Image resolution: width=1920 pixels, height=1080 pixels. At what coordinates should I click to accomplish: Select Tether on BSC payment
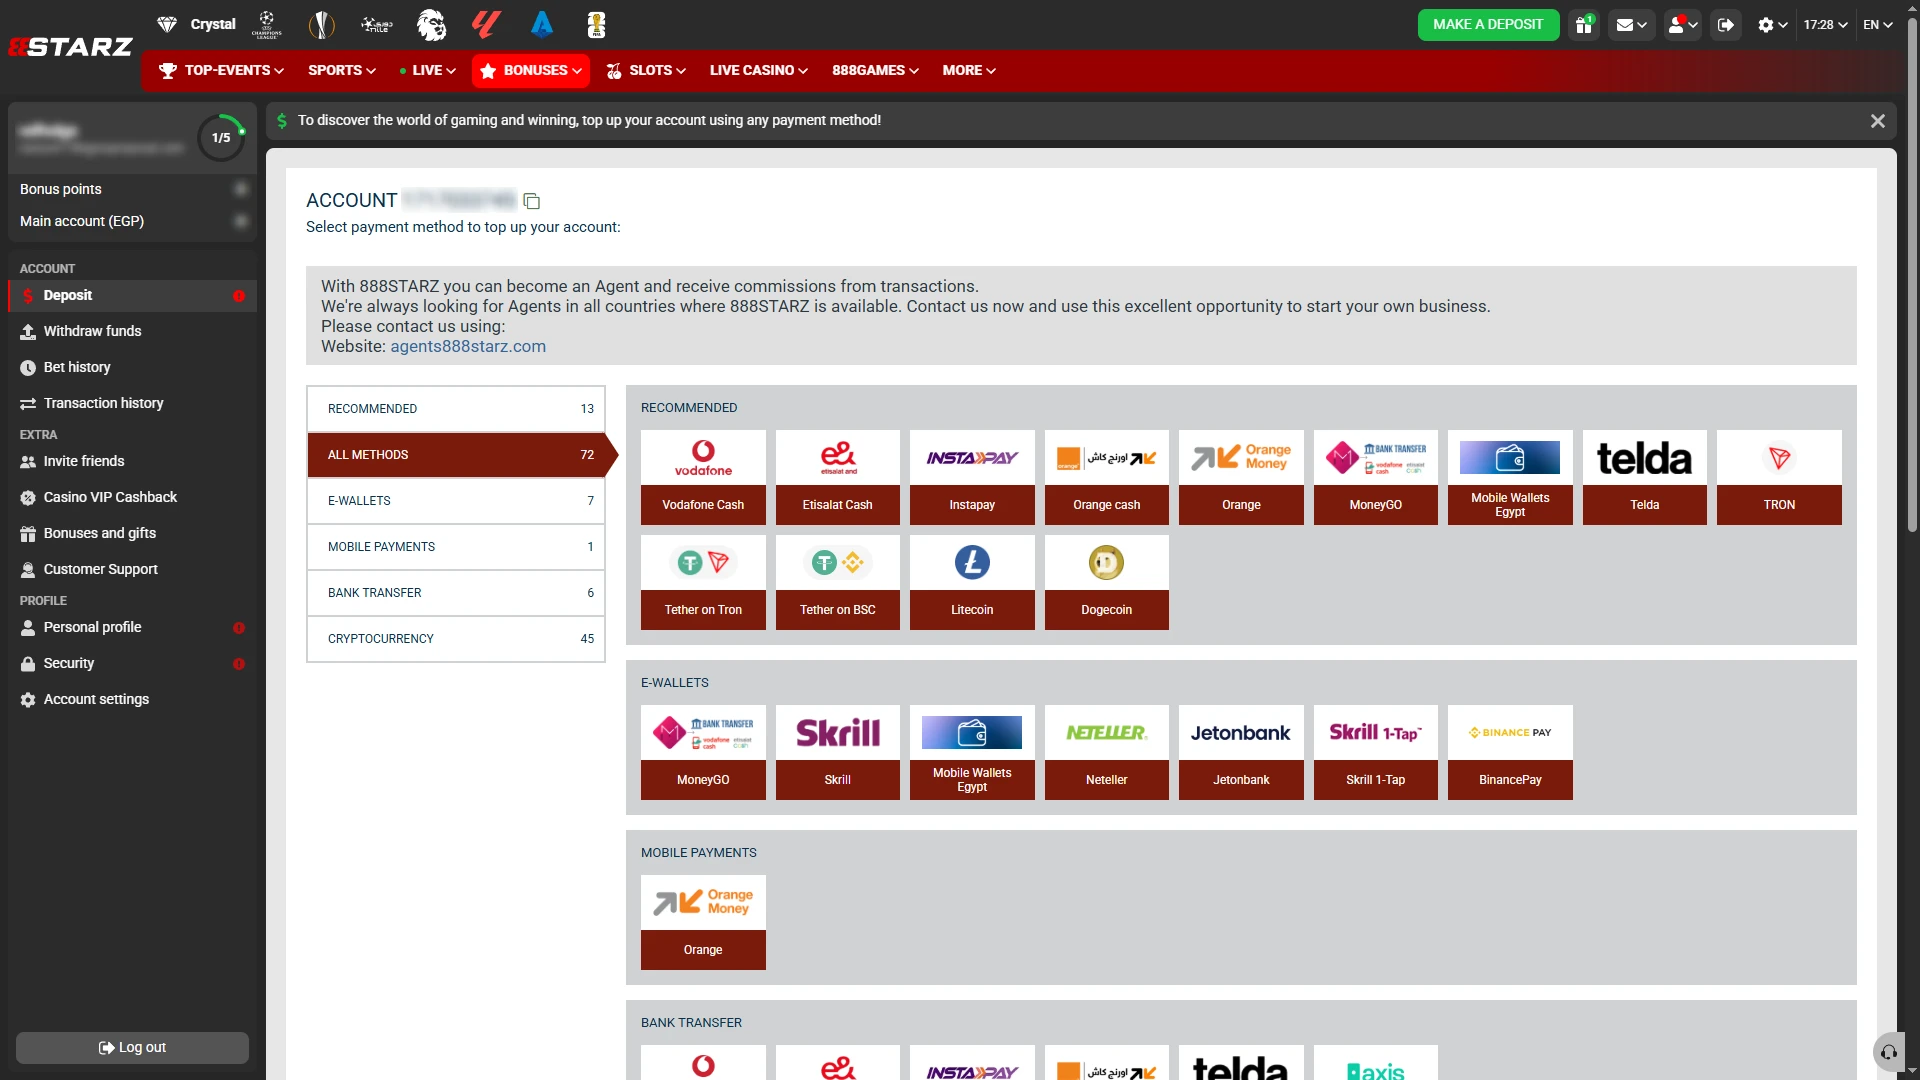838,583
